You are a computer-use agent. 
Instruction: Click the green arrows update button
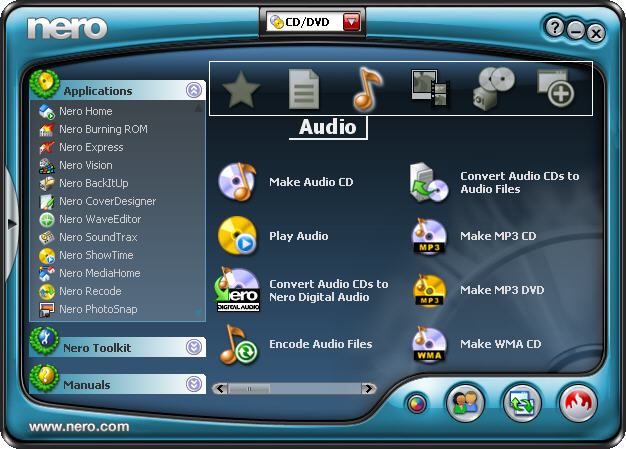coord(522,403)
